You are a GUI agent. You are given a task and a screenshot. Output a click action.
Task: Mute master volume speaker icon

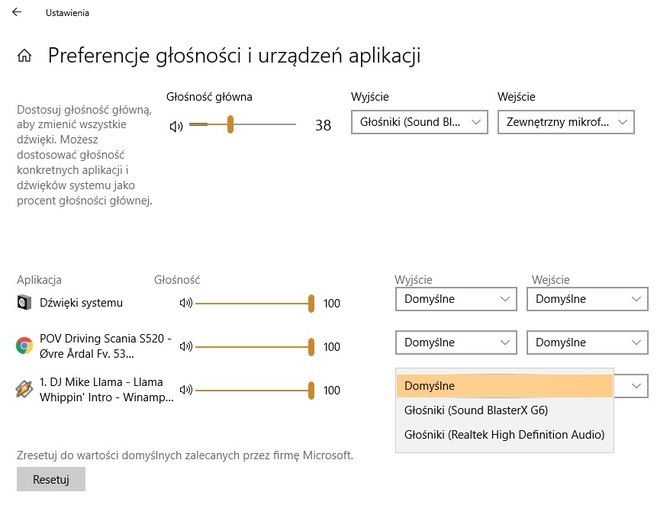point(177,125)
